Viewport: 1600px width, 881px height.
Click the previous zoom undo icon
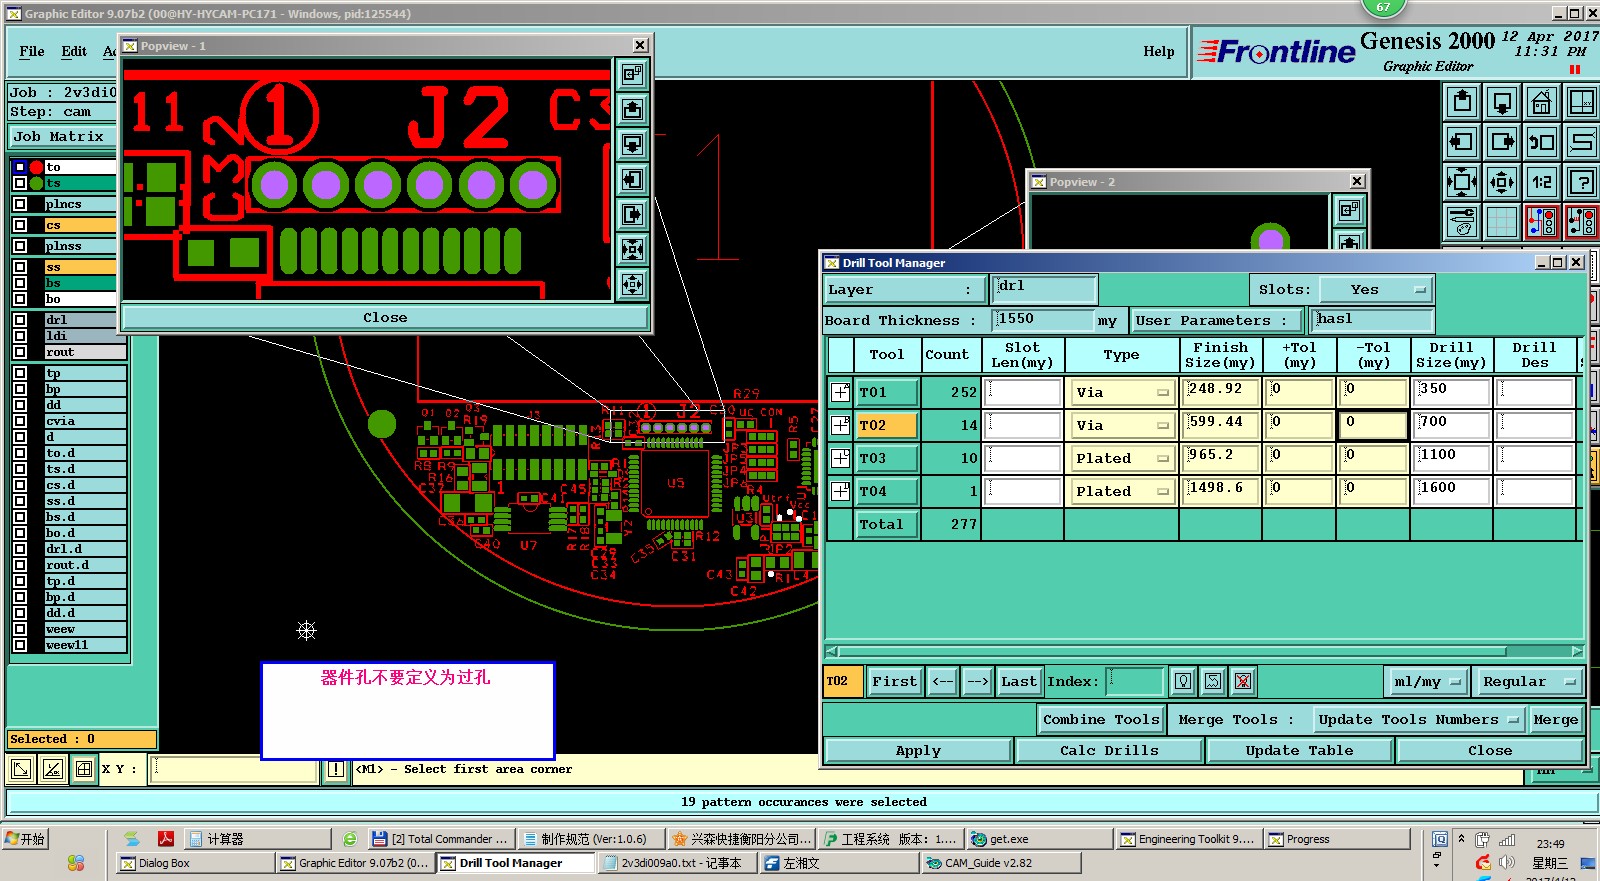tap(1542, 142)
